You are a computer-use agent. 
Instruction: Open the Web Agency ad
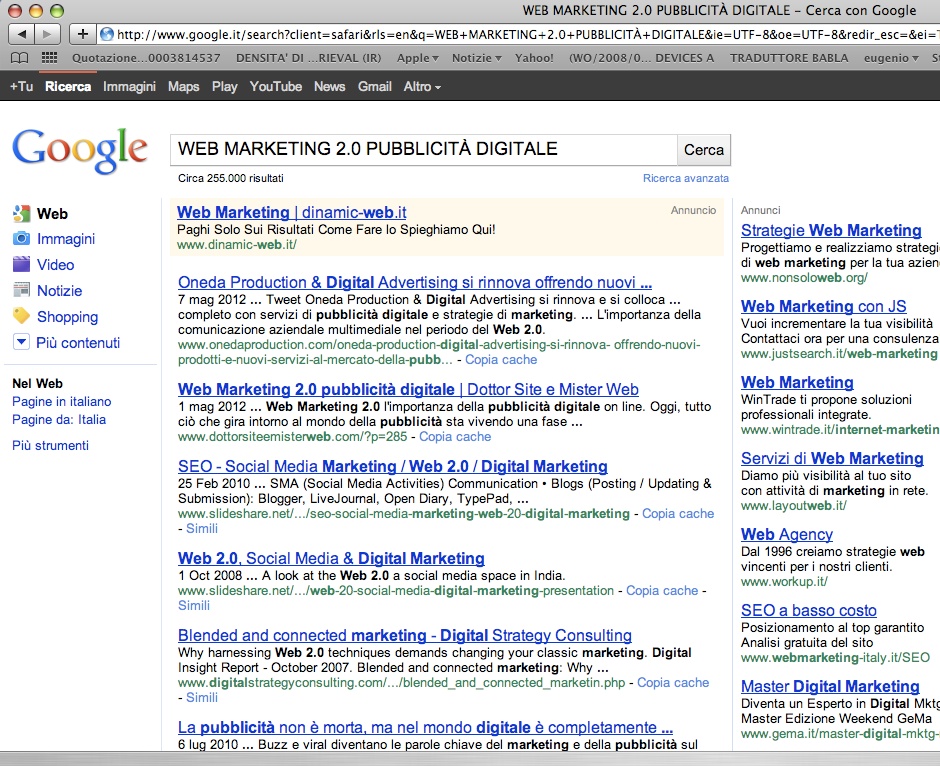tap(787, 534)
